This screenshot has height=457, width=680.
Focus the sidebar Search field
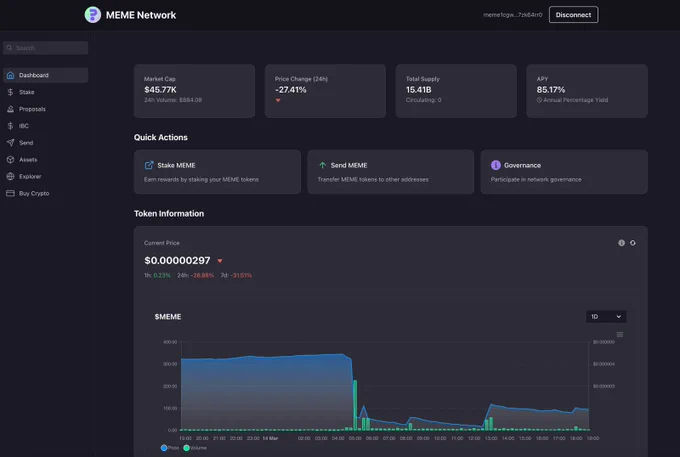[46, 48]
